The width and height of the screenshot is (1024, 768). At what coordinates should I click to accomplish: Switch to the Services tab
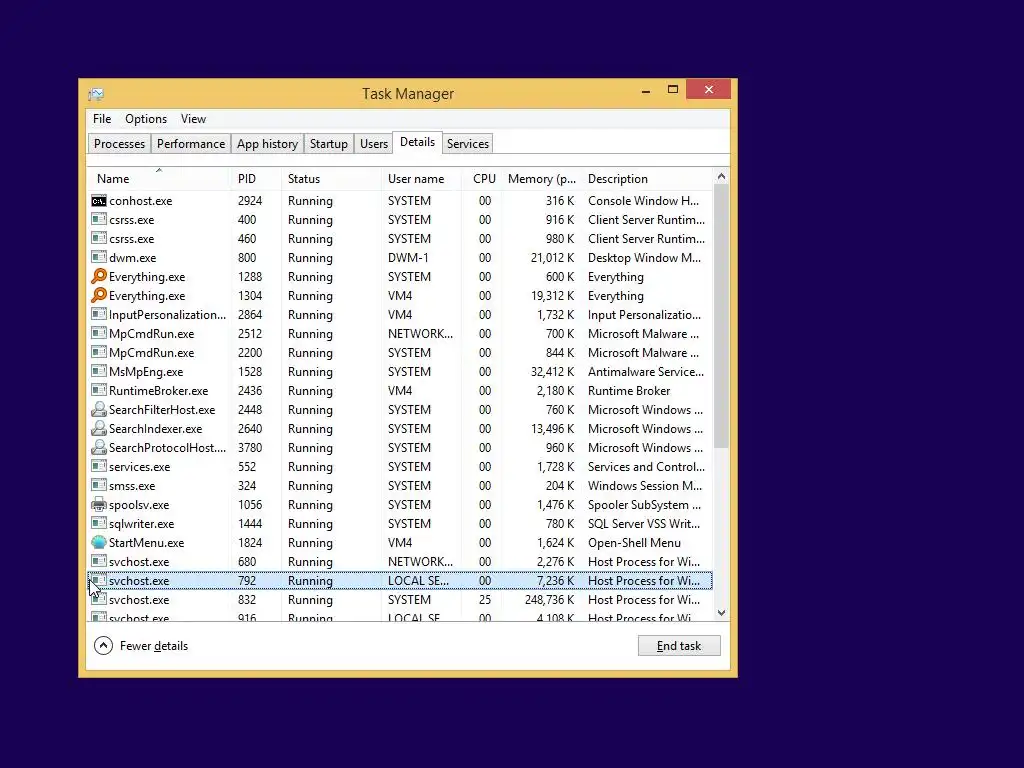[468, 144]
